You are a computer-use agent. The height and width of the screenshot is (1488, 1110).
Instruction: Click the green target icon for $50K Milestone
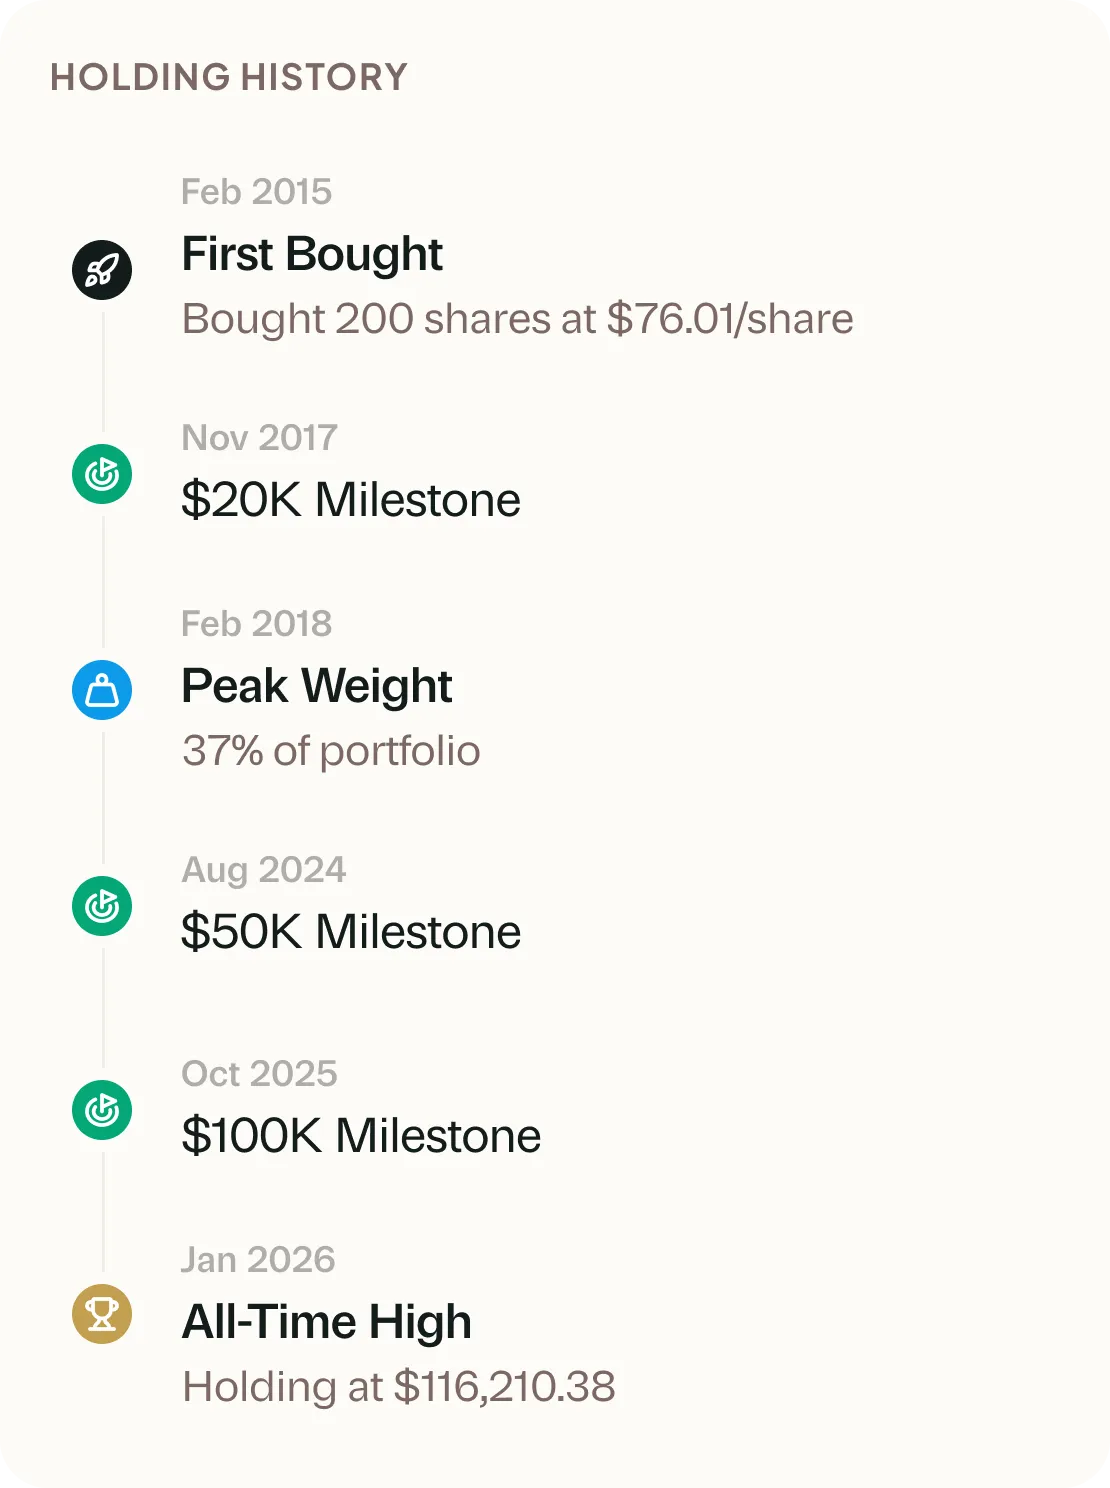[102, 906]
